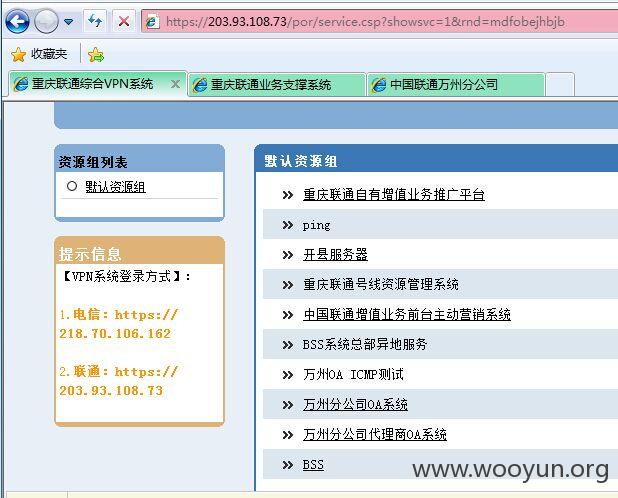Open the 默认资源组 link
This screenshot has height=498, width=618.
click(x=115, y=187)
